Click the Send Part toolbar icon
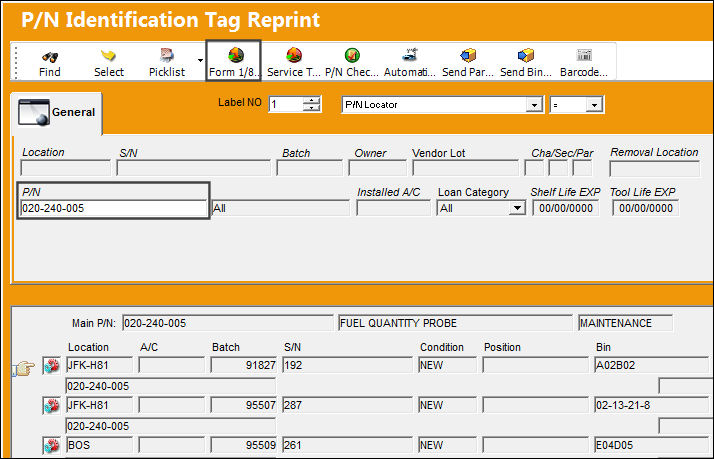 coord(468,55)
